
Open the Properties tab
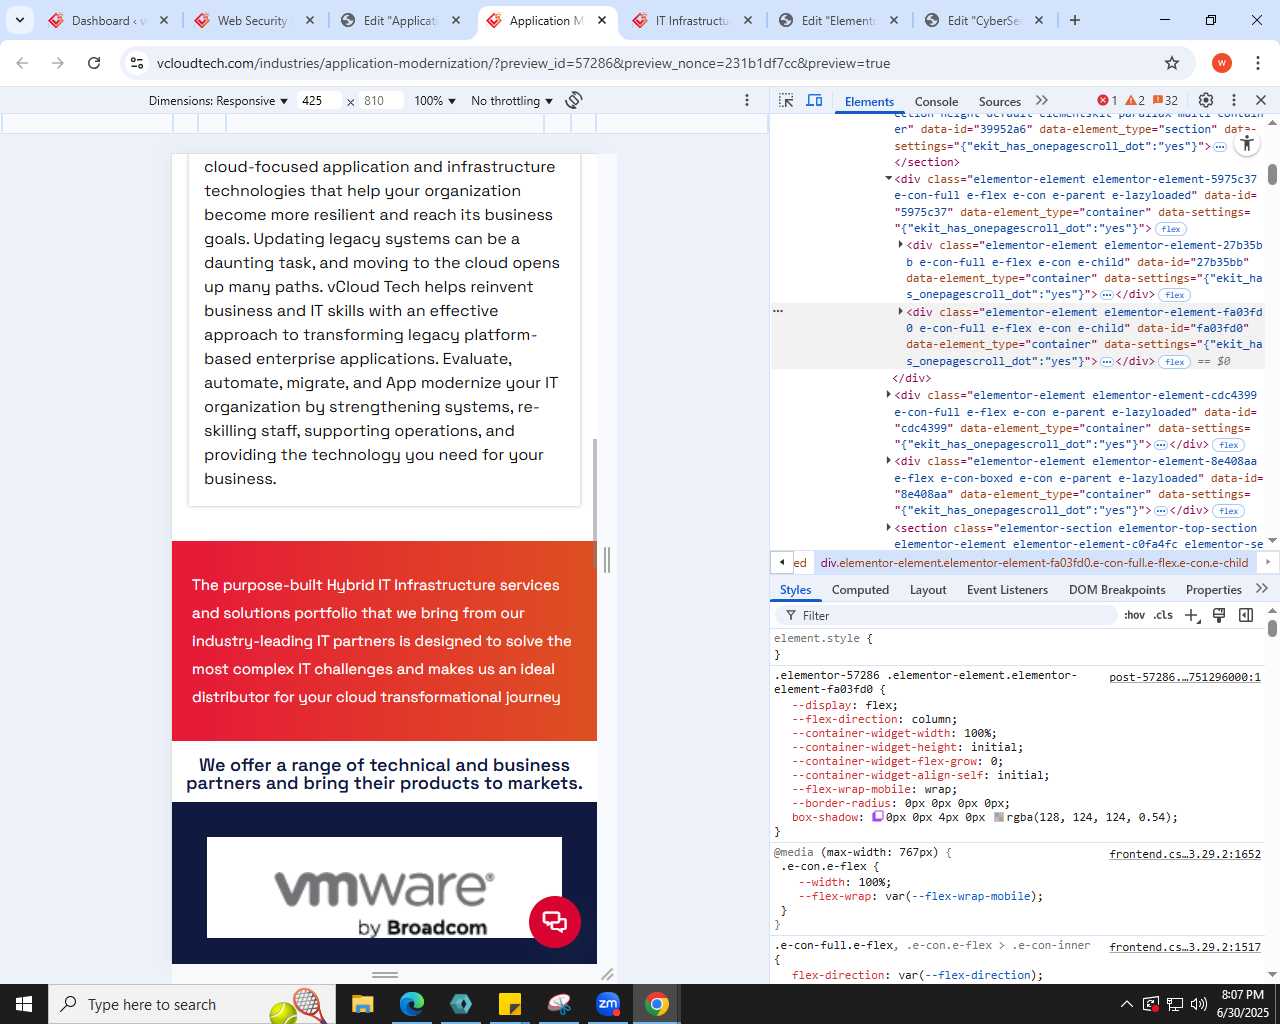point(1213,590)
